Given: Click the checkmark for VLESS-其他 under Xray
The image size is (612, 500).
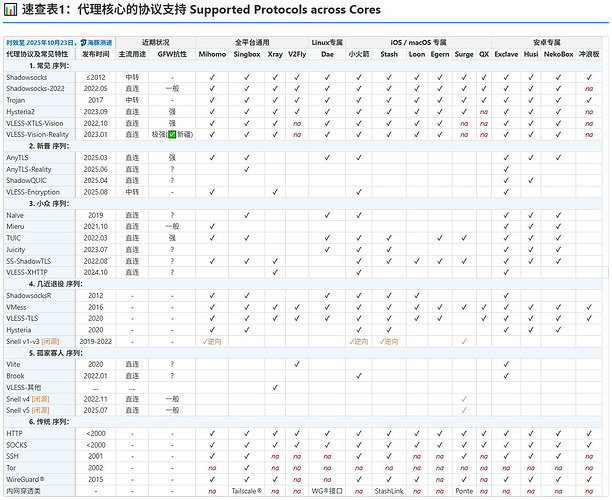Looking at the screenshot, I should coord(275,388).
